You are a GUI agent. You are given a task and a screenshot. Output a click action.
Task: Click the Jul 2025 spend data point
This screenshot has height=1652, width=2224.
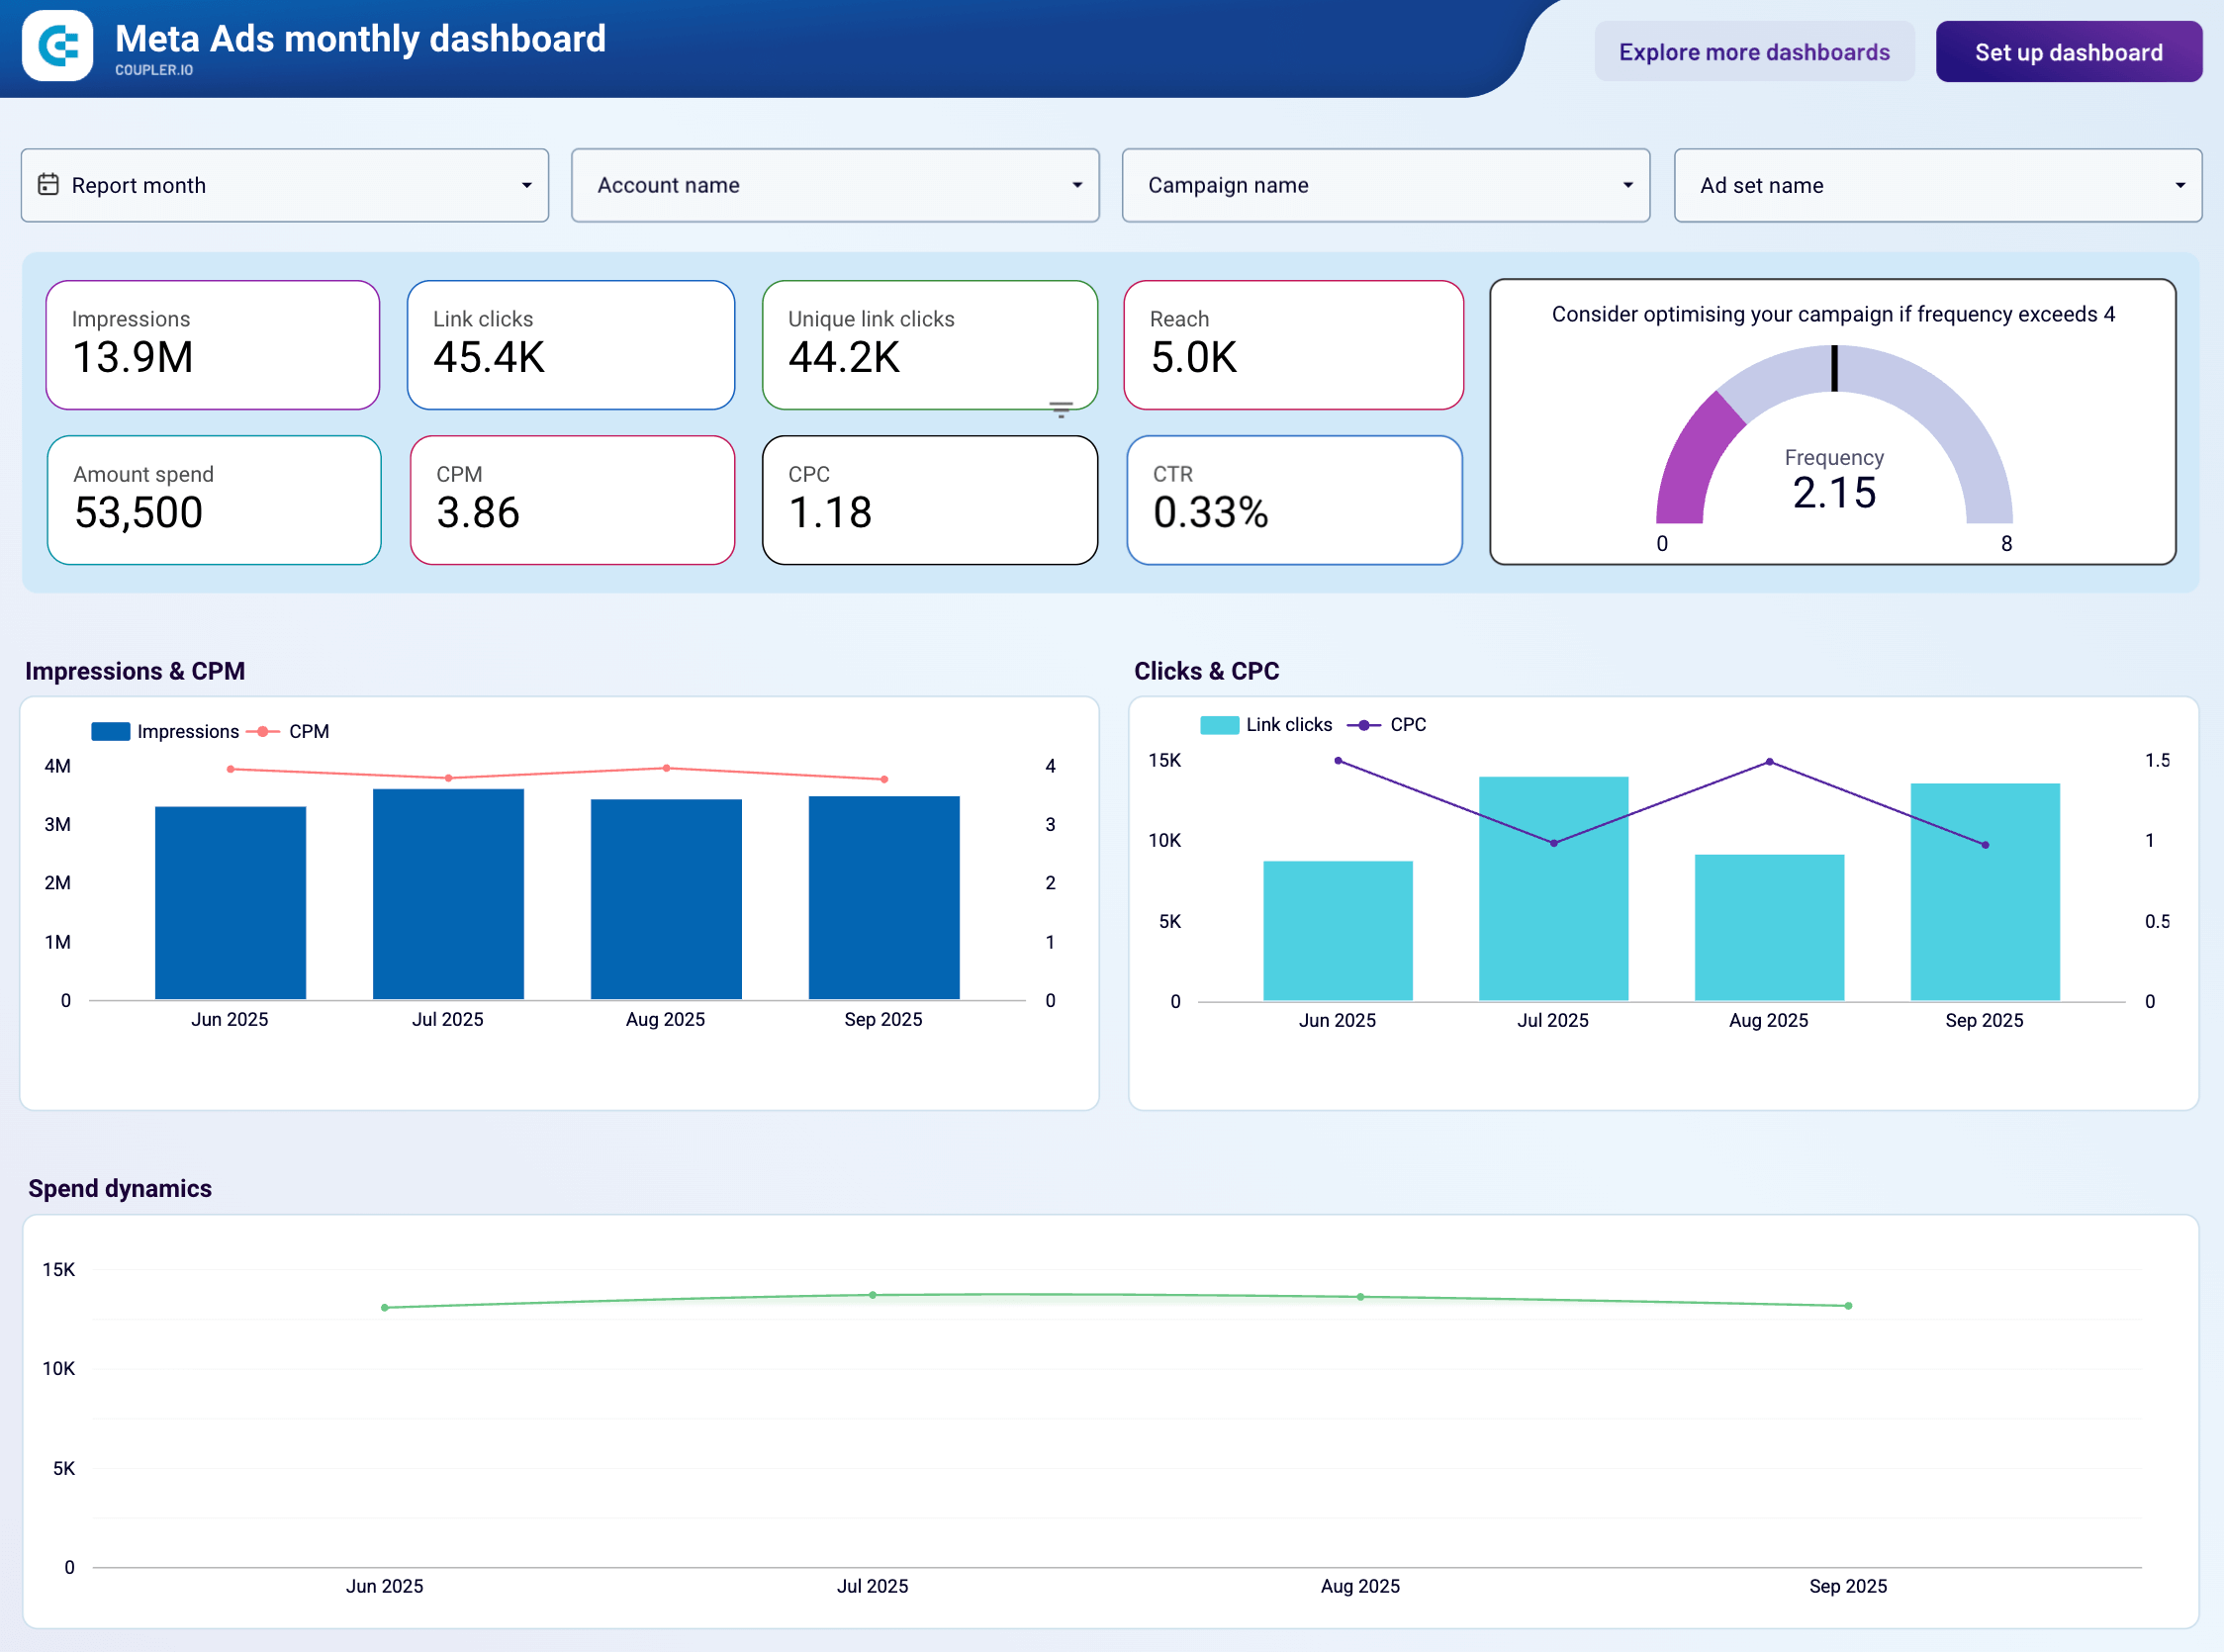(872, 1295)
